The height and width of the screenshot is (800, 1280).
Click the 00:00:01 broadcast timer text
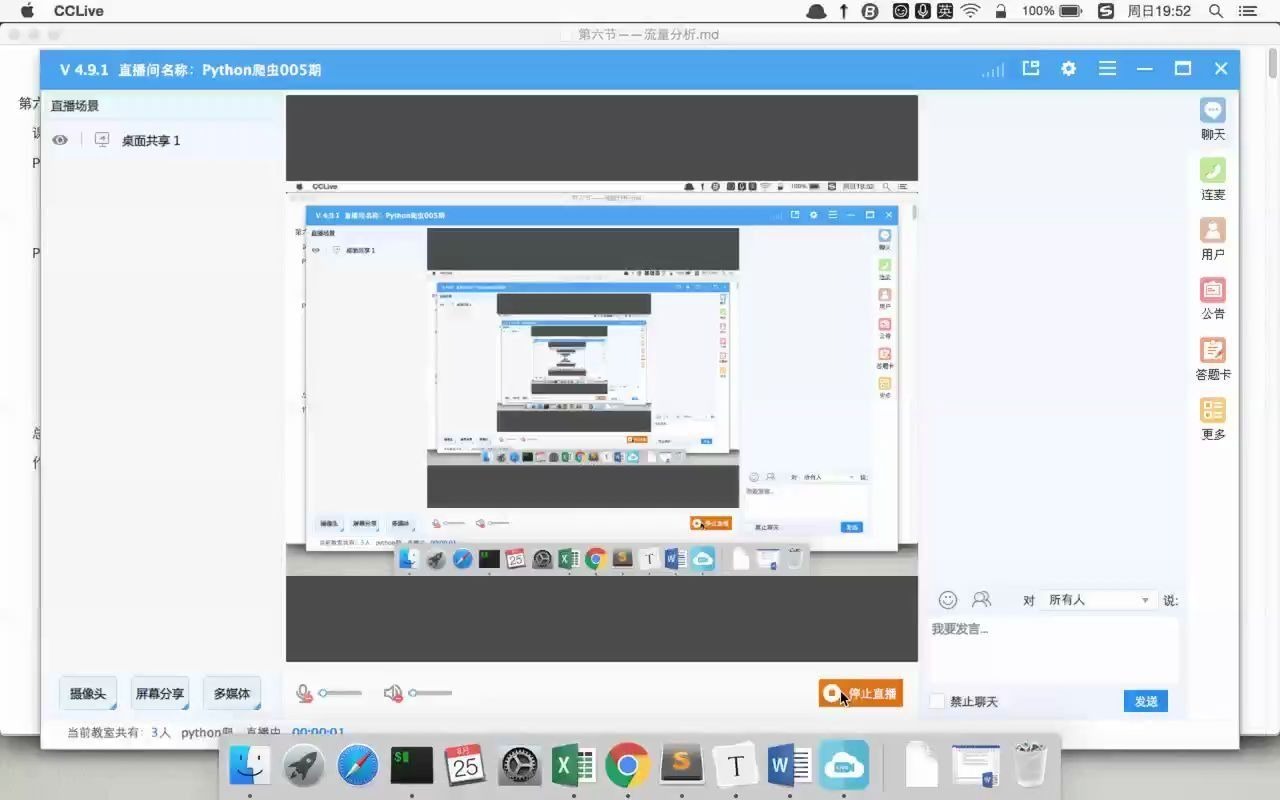[318, 732]
